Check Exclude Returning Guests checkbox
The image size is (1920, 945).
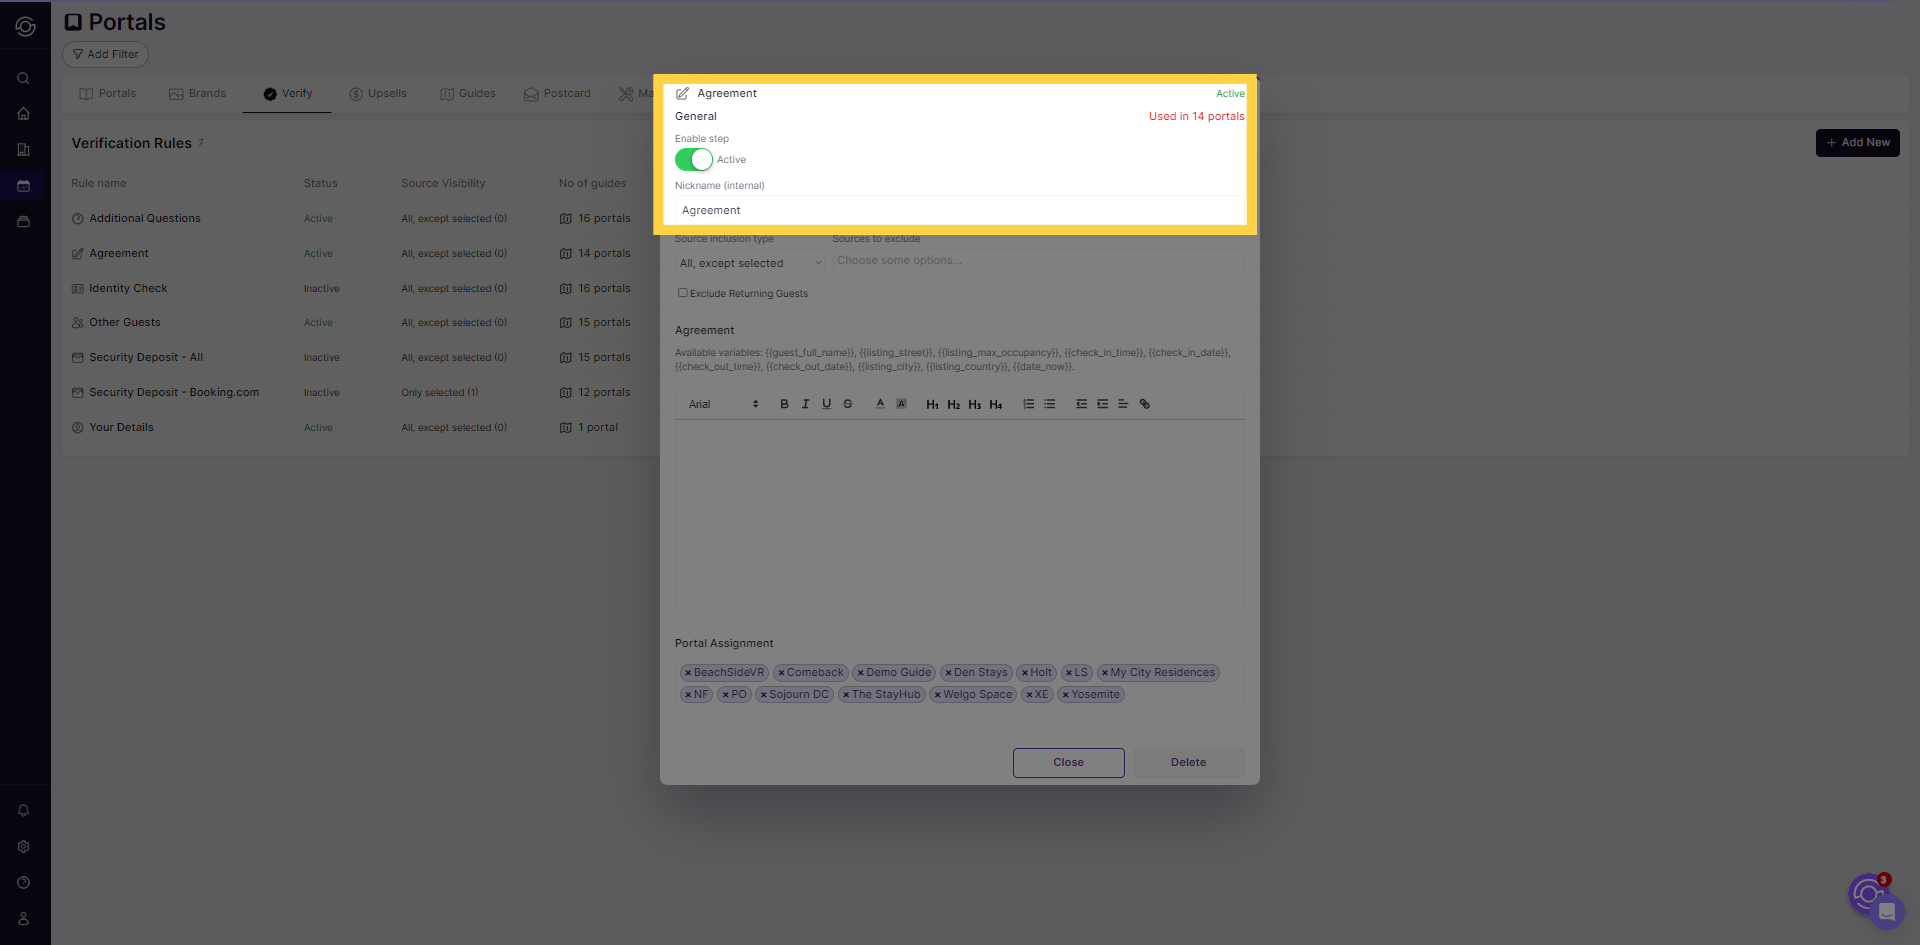pyautogui.click(x=683, y=293)
